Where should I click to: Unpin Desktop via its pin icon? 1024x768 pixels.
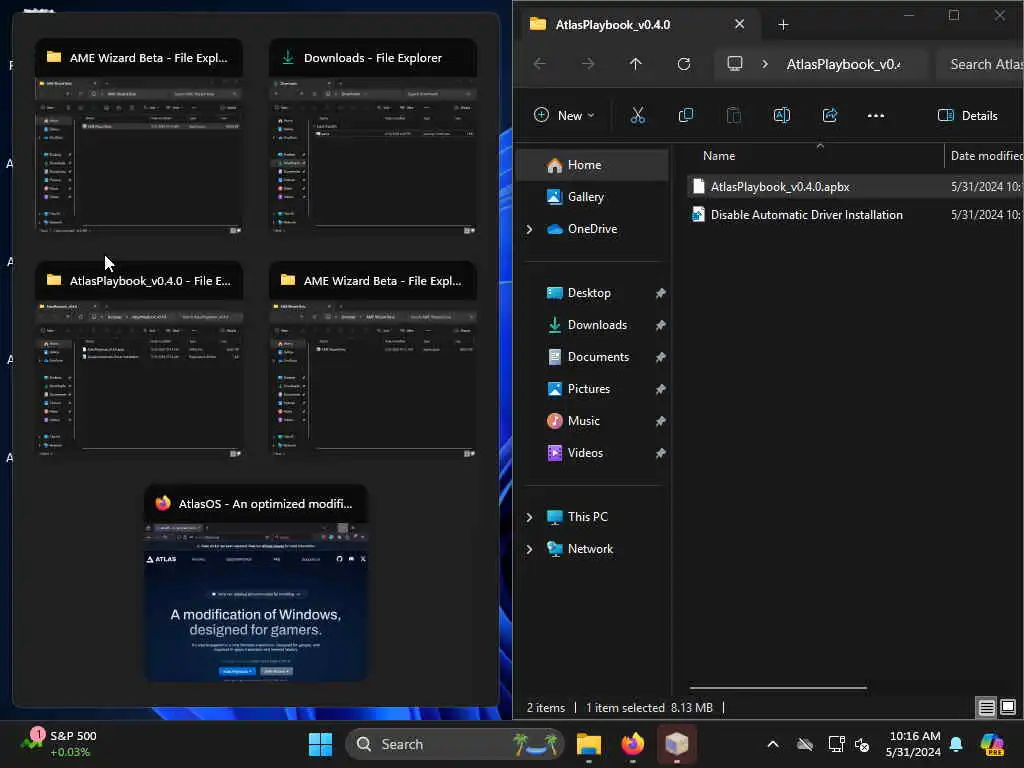660,293
